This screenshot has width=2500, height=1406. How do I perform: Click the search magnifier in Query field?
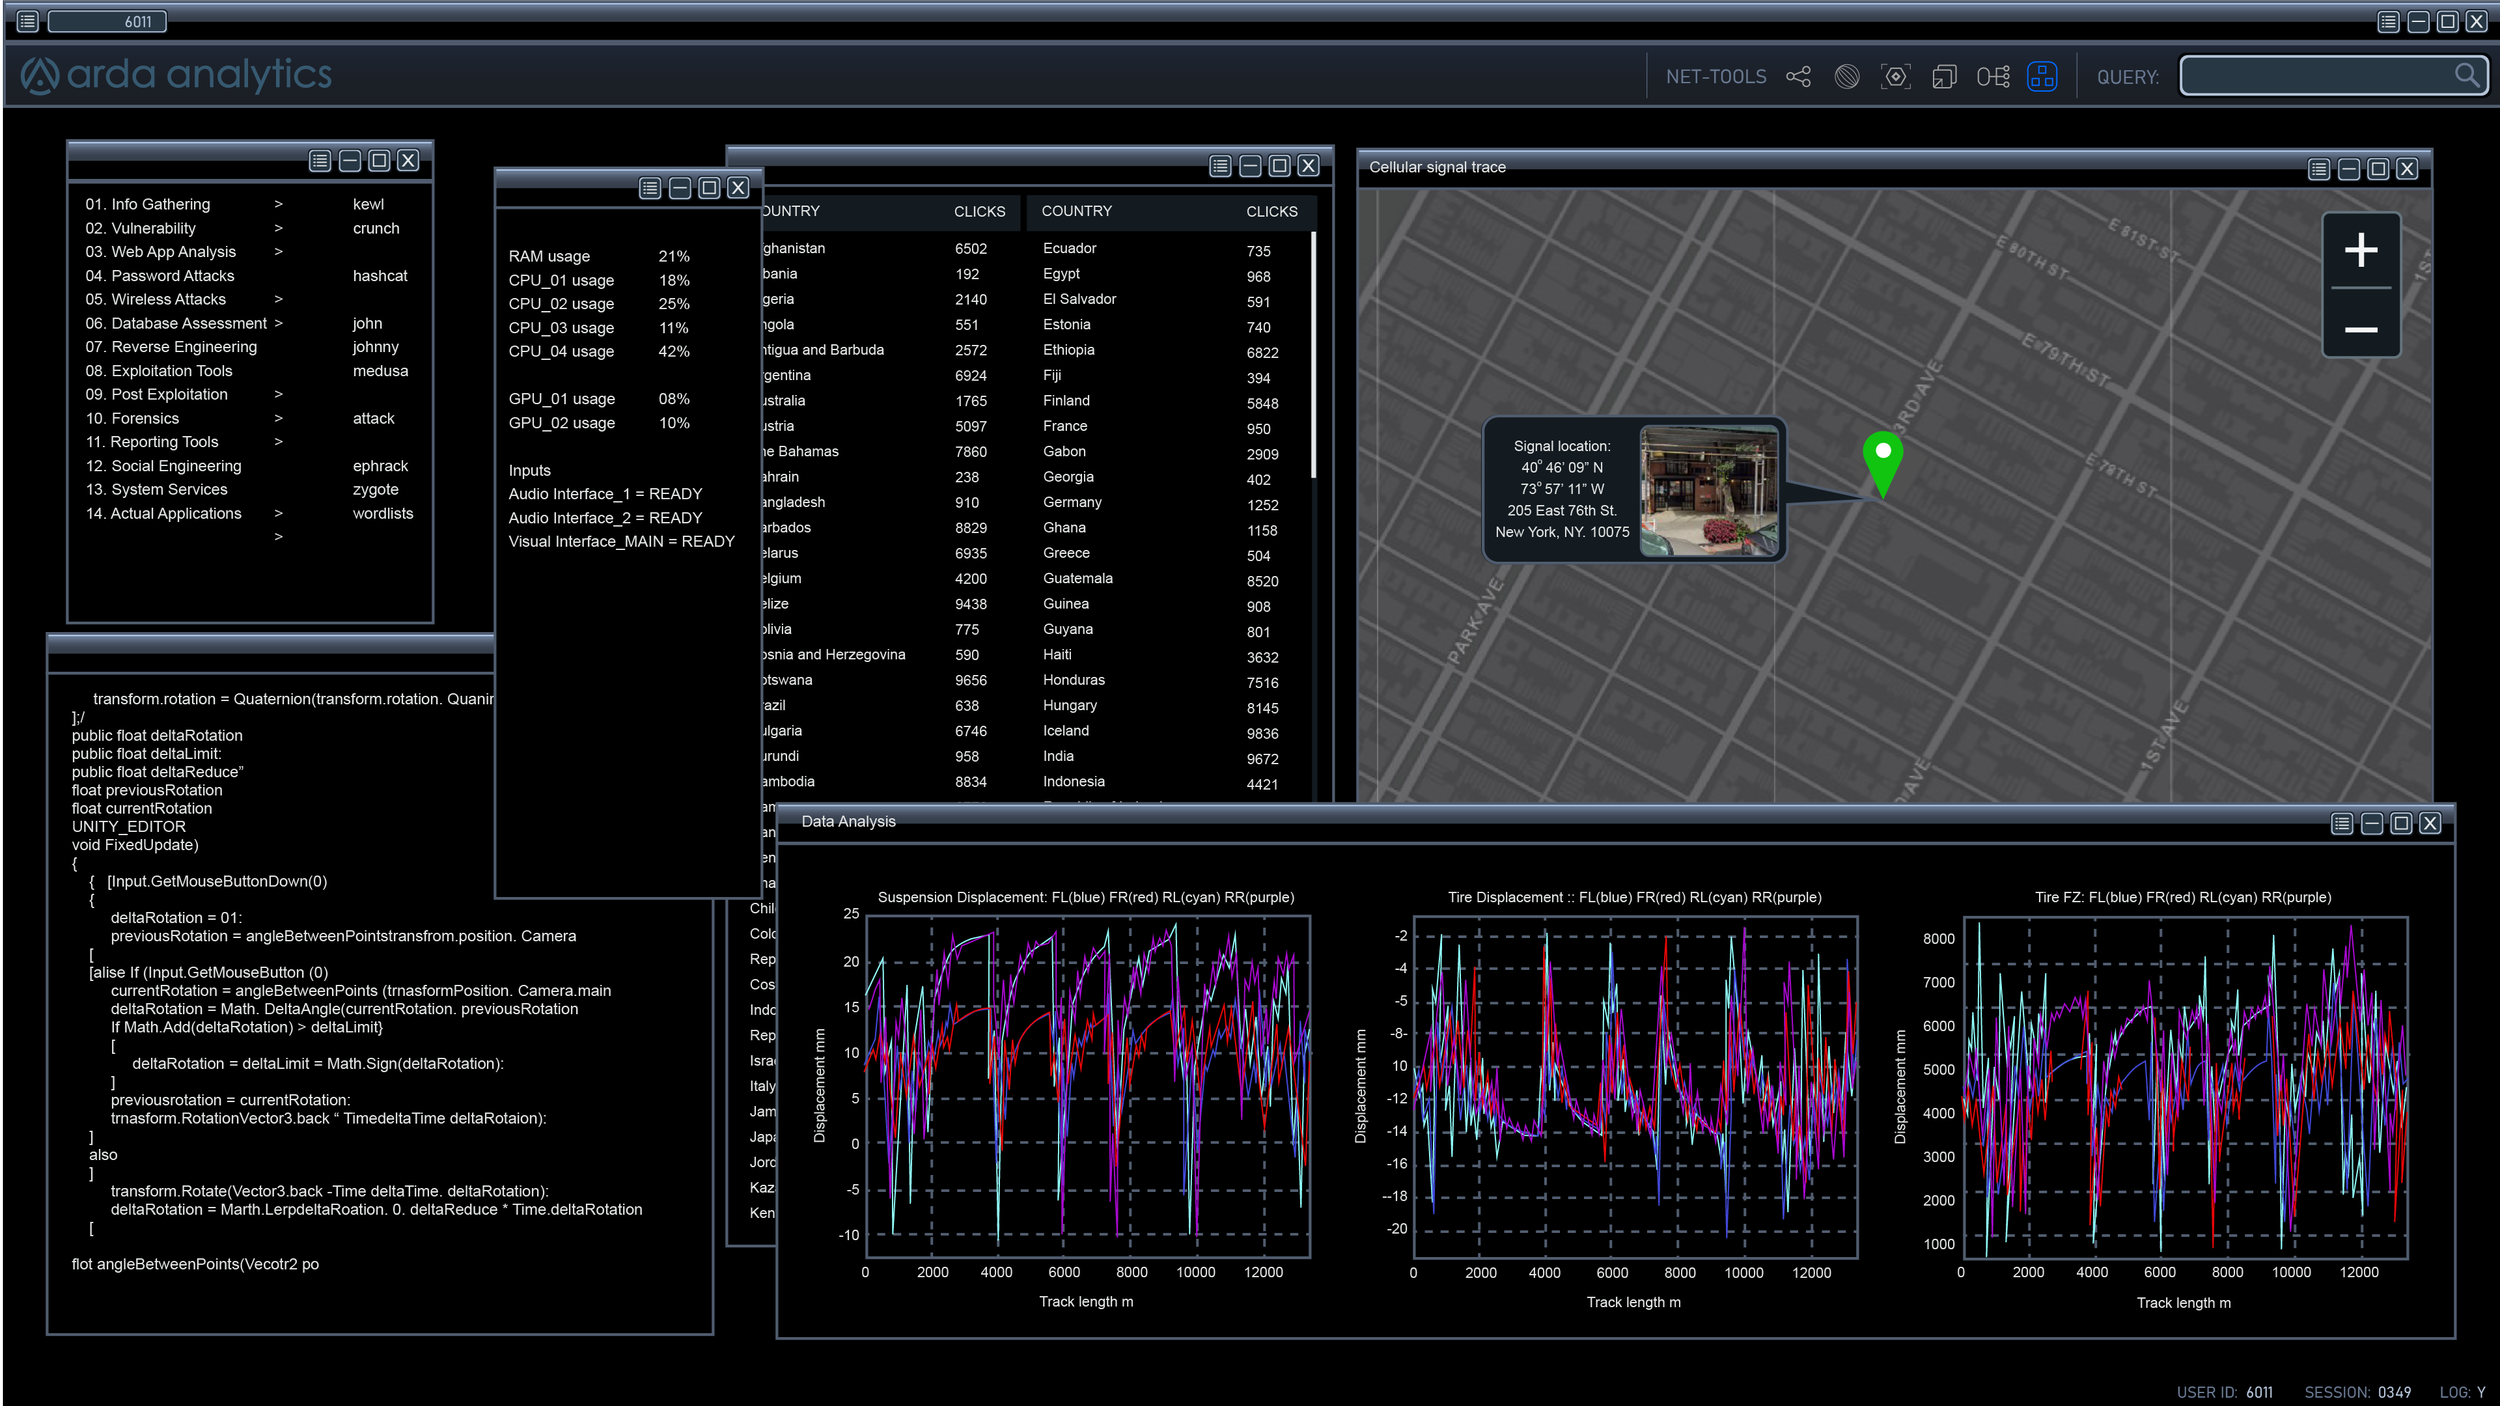[x=2467, y=75]
